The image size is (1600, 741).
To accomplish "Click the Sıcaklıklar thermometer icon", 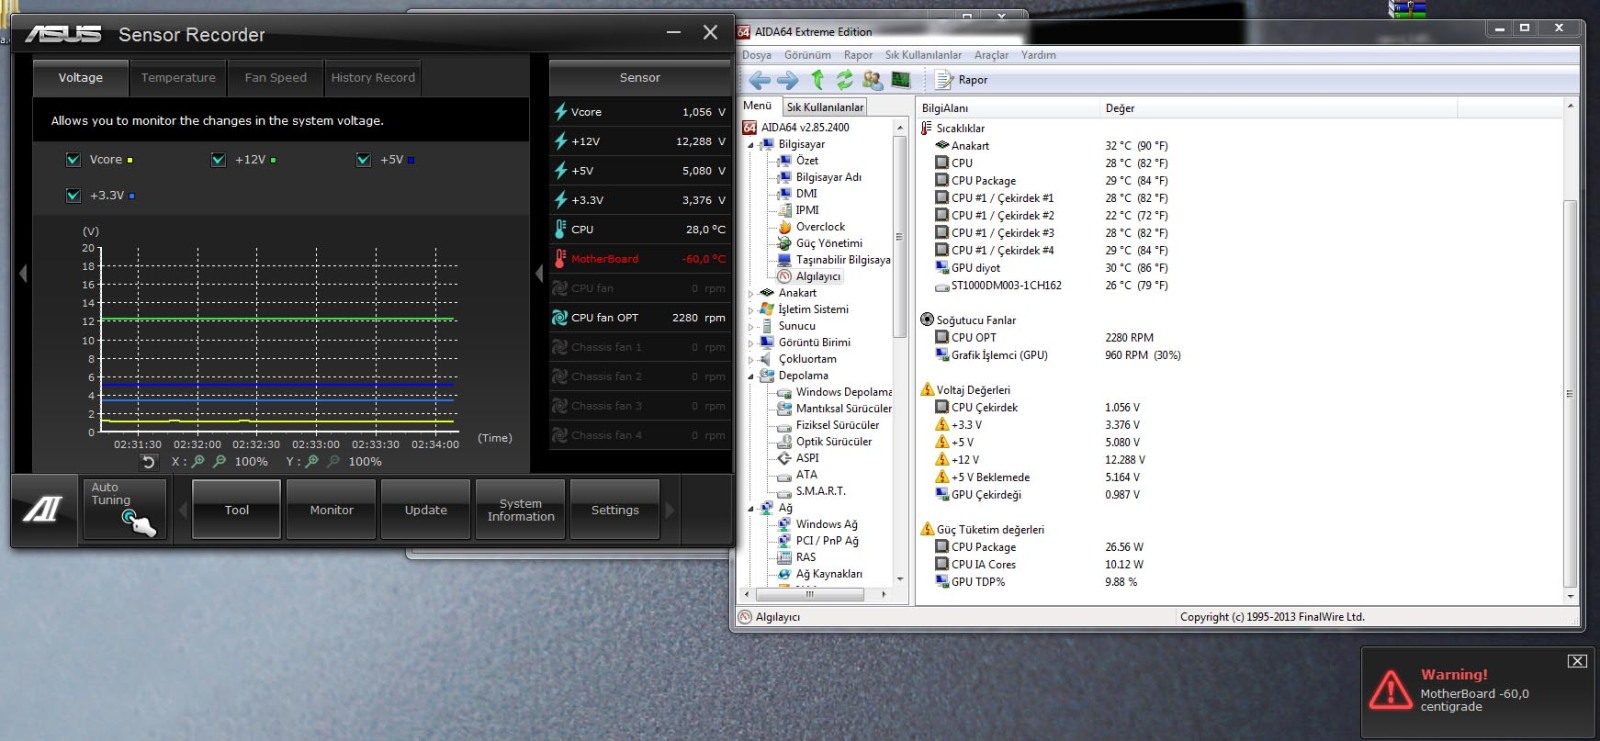I will point(926,128).
